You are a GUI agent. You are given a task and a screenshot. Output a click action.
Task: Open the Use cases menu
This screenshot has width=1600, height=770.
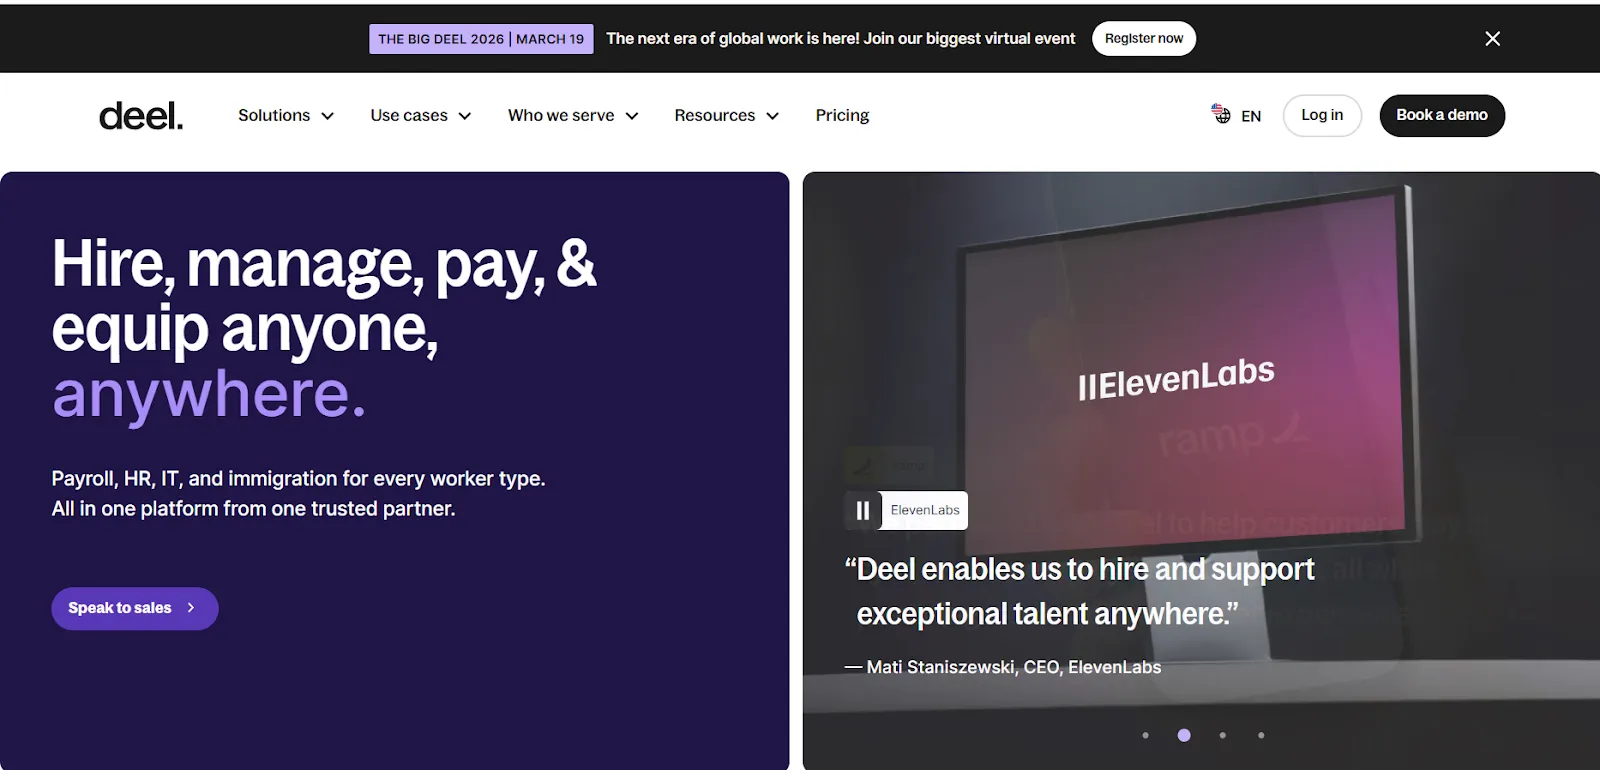[x=421, y=115]
